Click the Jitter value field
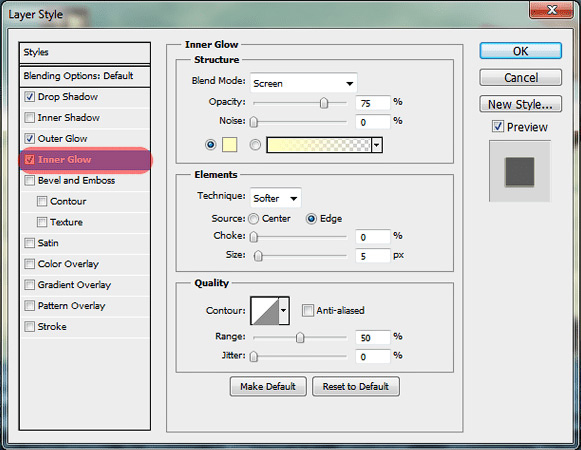 (373, 357)
